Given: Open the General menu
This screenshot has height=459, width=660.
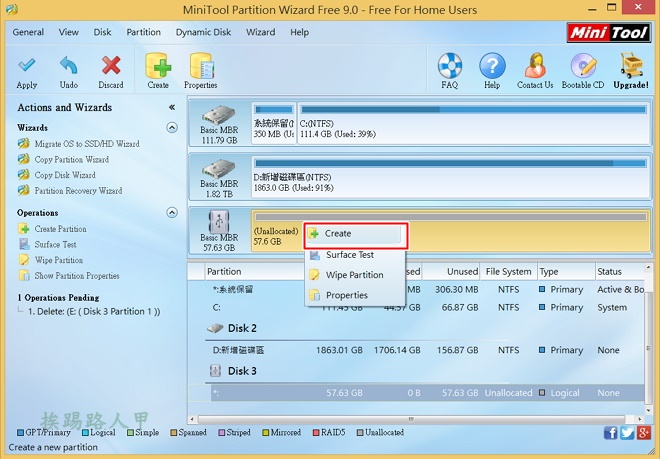Looking at the screenshot, I should pyautogui.click(x=28, y=32).
